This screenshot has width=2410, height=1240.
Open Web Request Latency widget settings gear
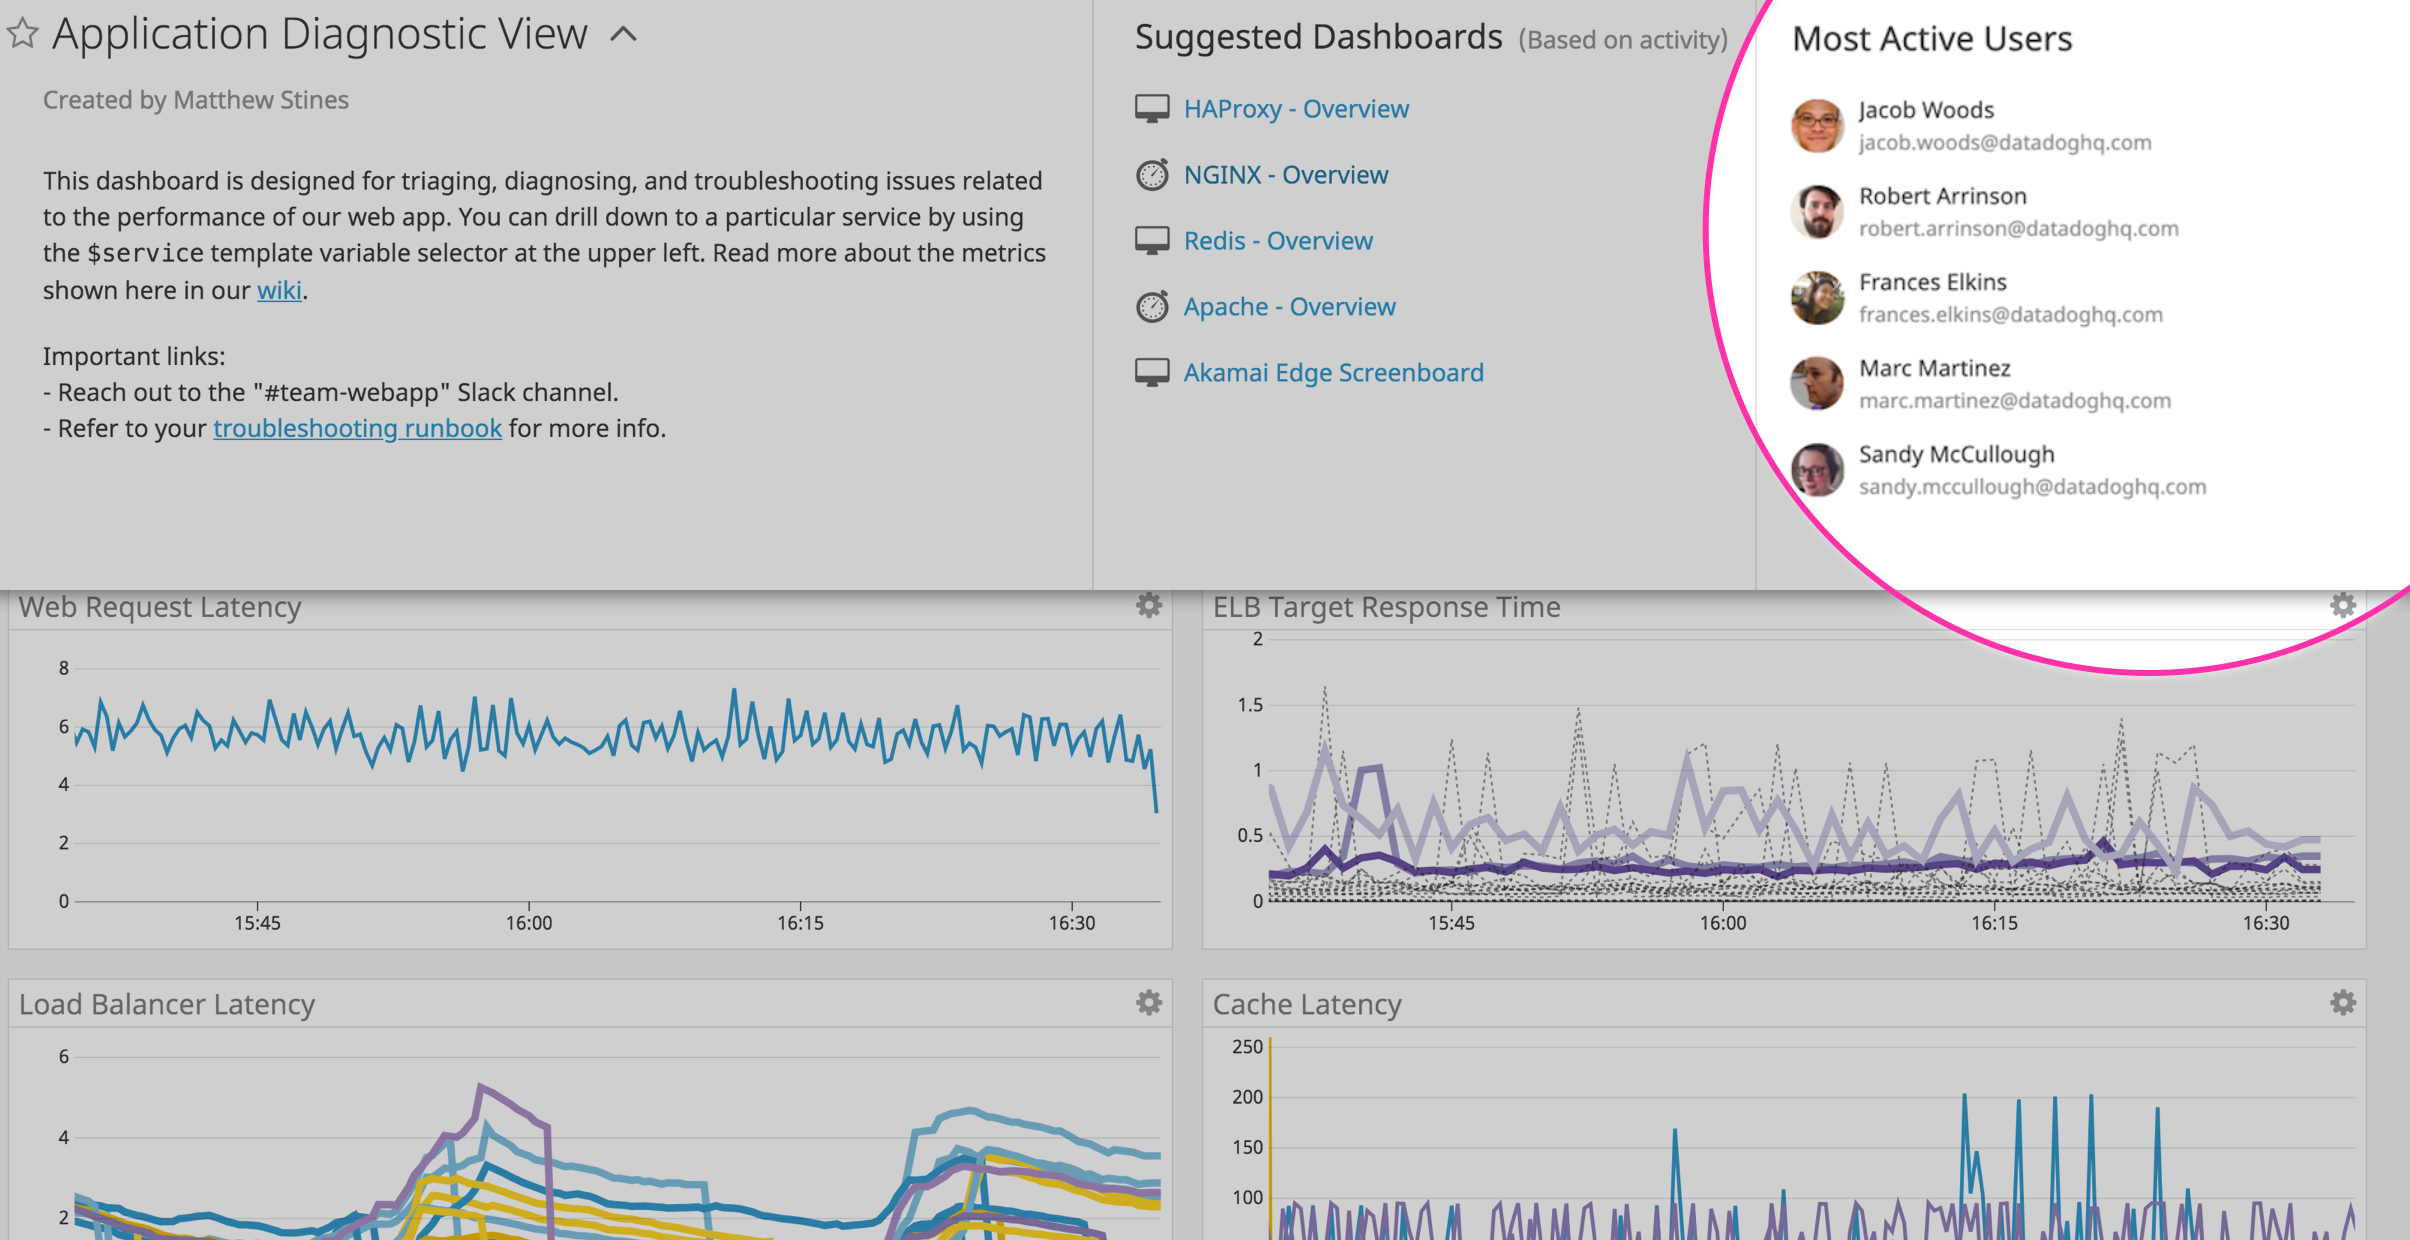pos(1148,605)
